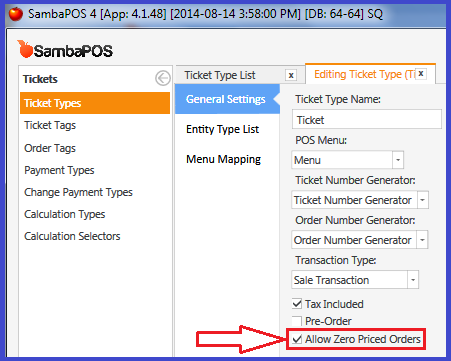Open Calculation Selectors in the sidebar
This screenshot has height=361, width=451.
72,236
